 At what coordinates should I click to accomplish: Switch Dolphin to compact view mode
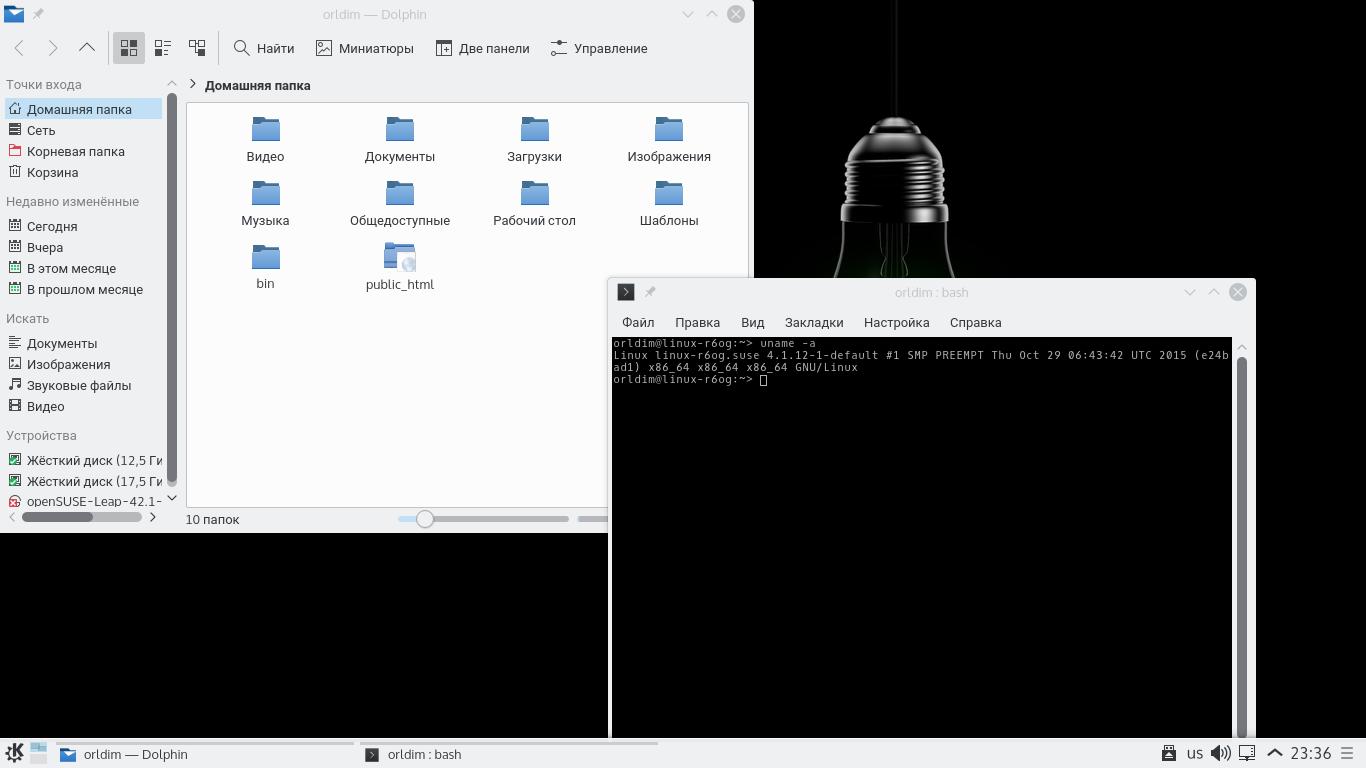tap(163, 48)
